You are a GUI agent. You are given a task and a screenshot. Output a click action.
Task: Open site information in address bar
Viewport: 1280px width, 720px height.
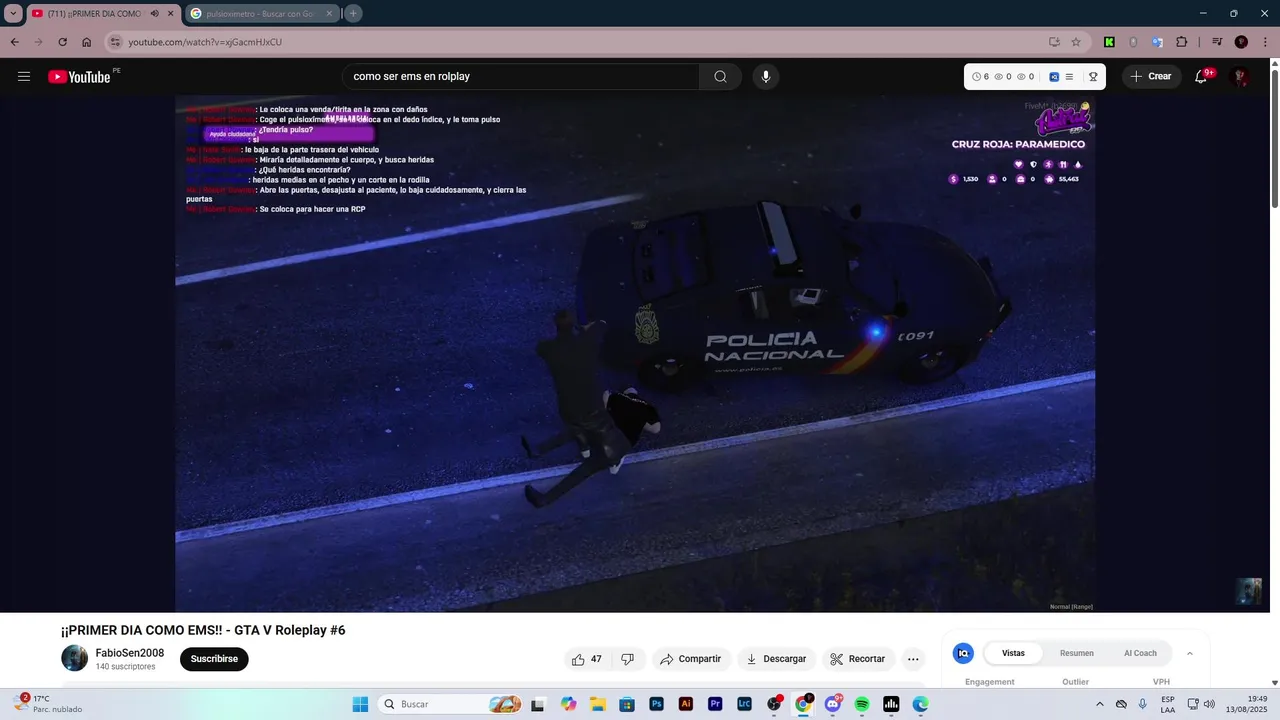click(x=114, y=42)
